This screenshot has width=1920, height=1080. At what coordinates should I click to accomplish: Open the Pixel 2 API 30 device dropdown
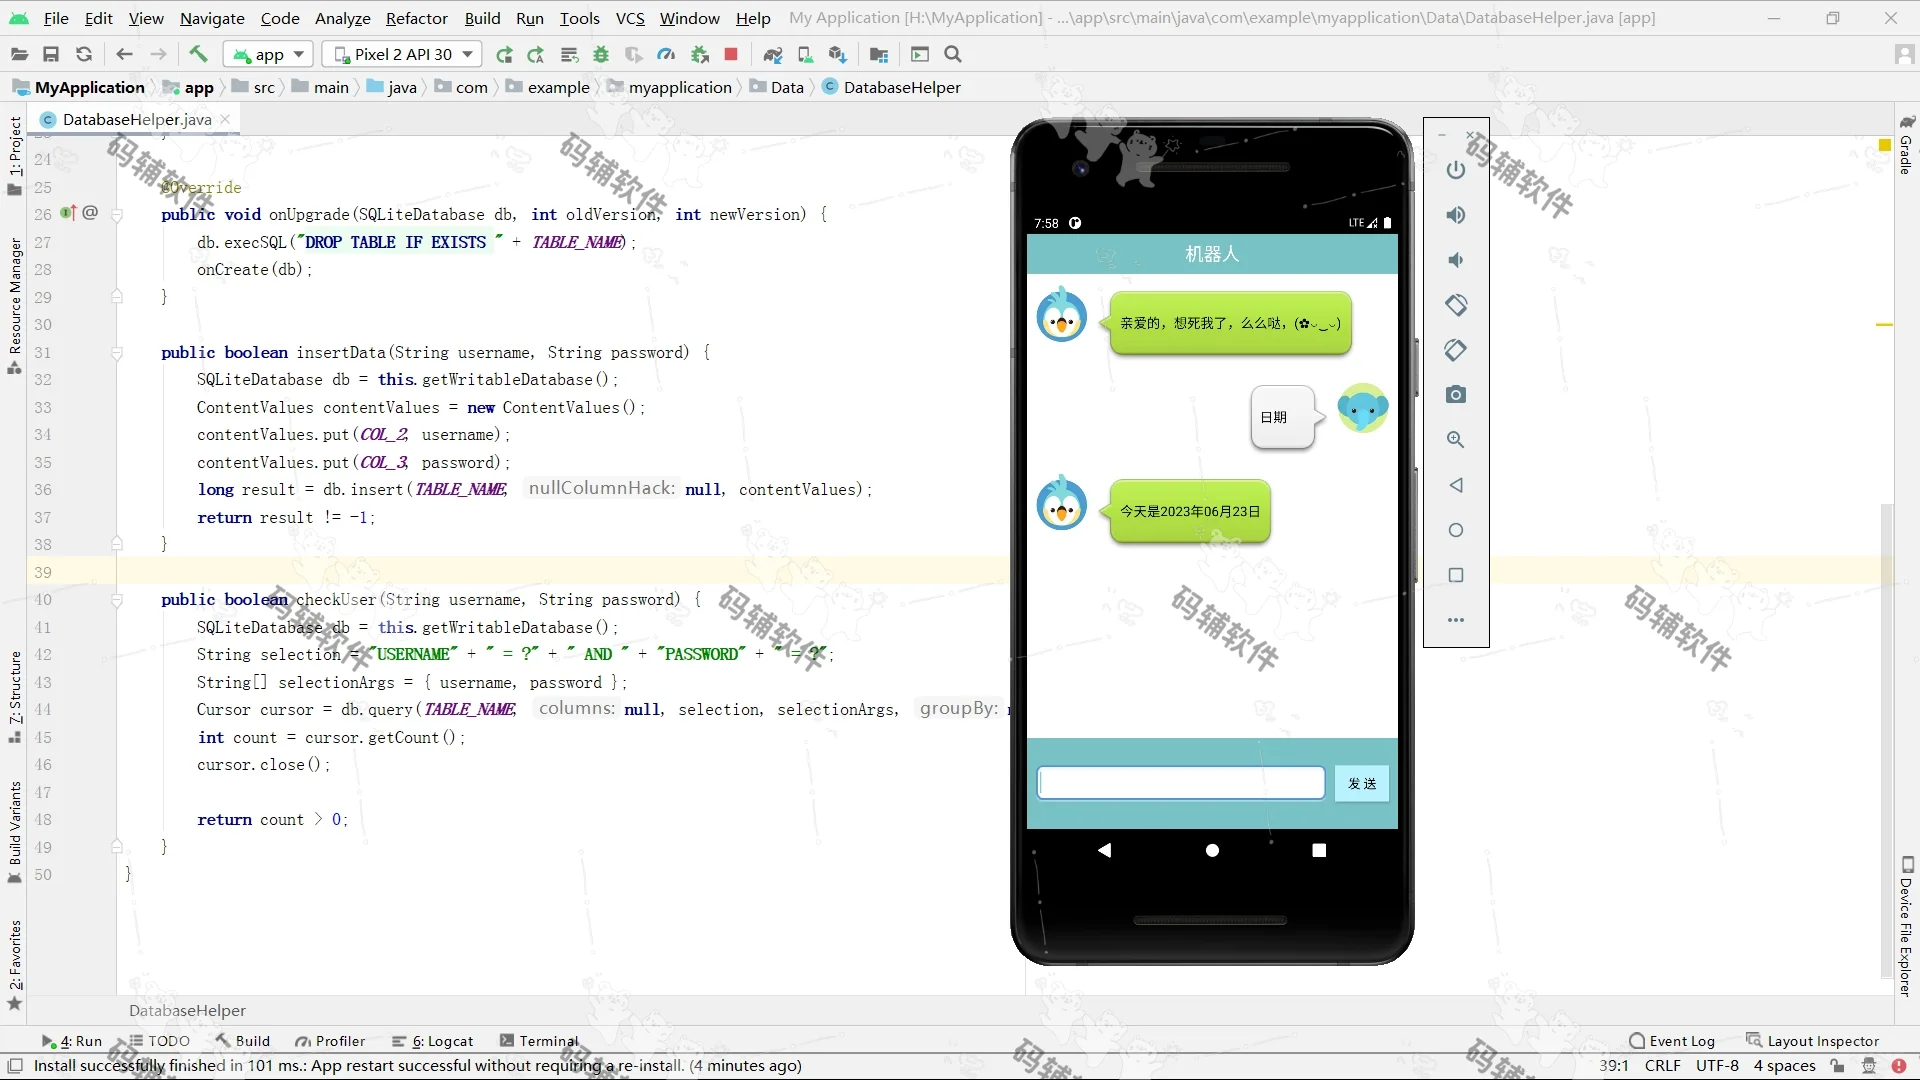(401, 54)
